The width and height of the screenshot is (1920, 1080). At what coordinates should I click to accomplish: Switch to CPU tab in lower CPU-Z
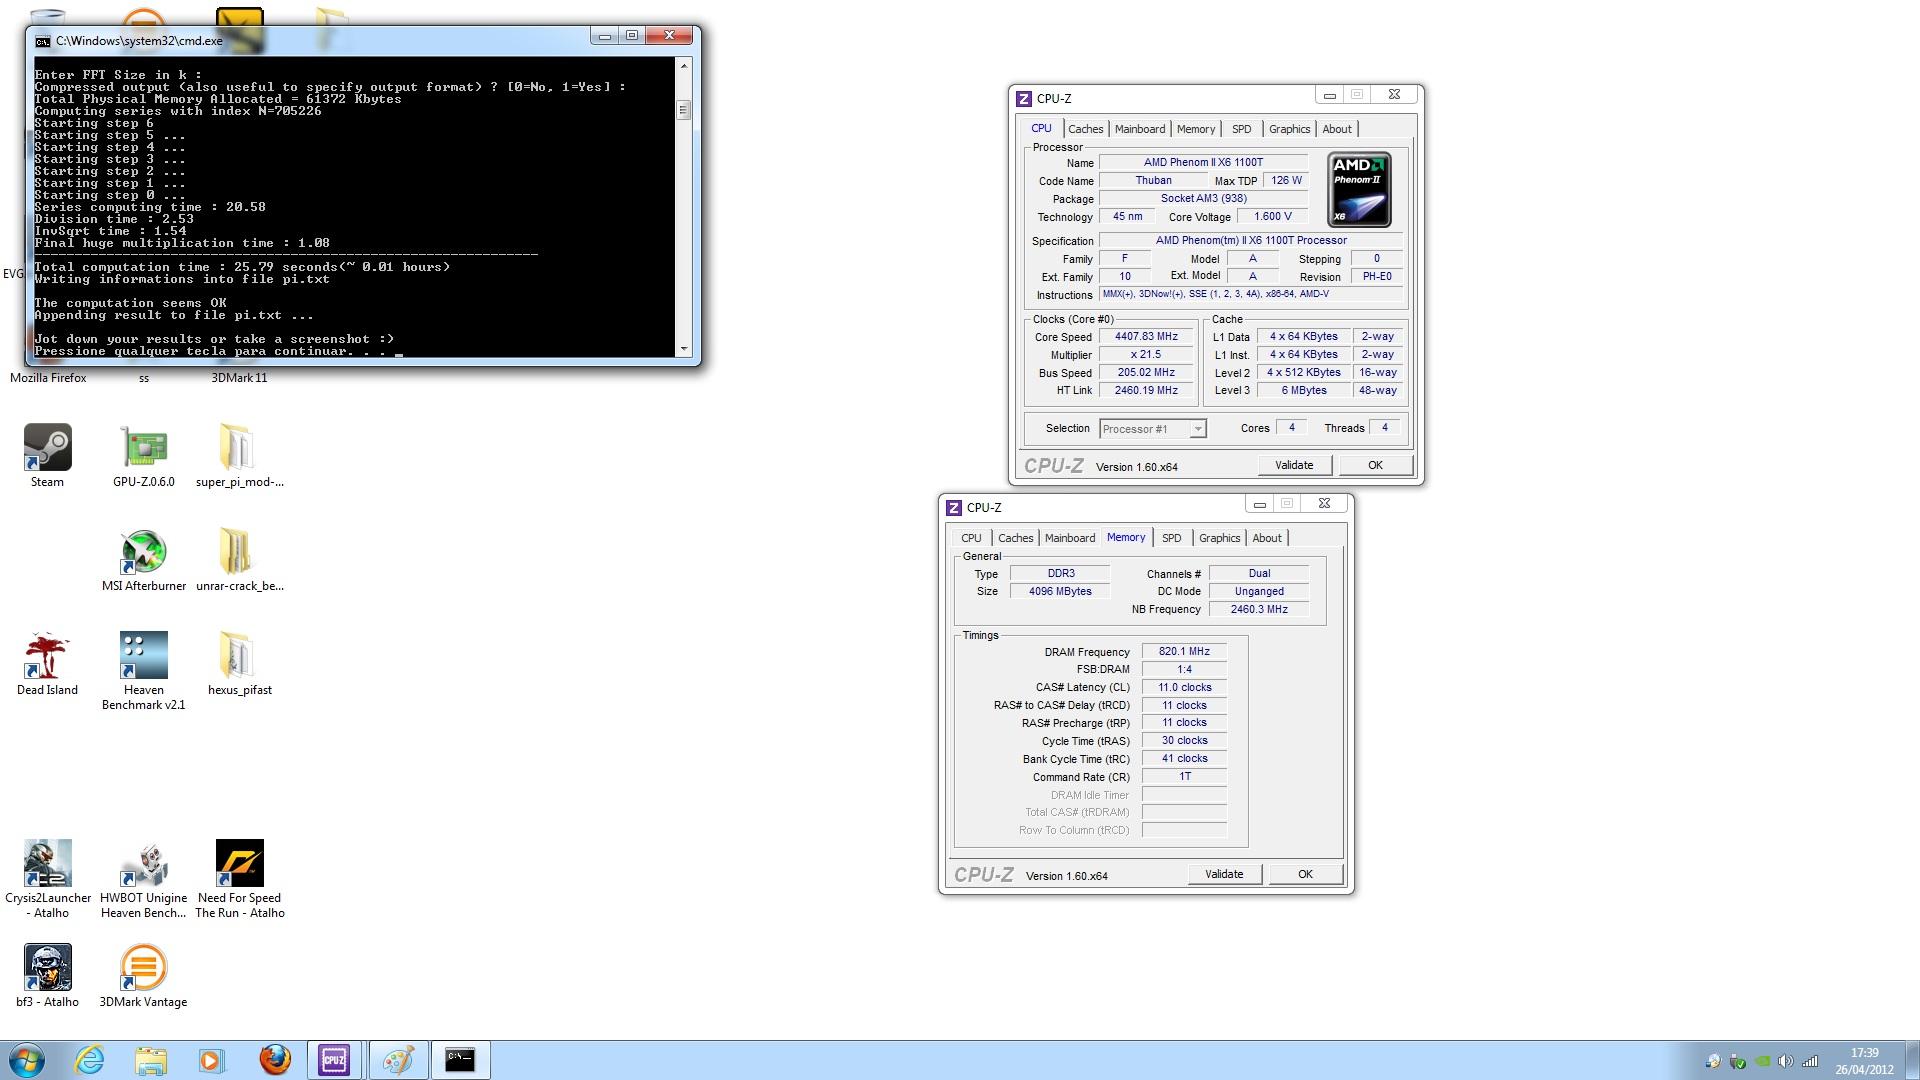click(971, 538)
